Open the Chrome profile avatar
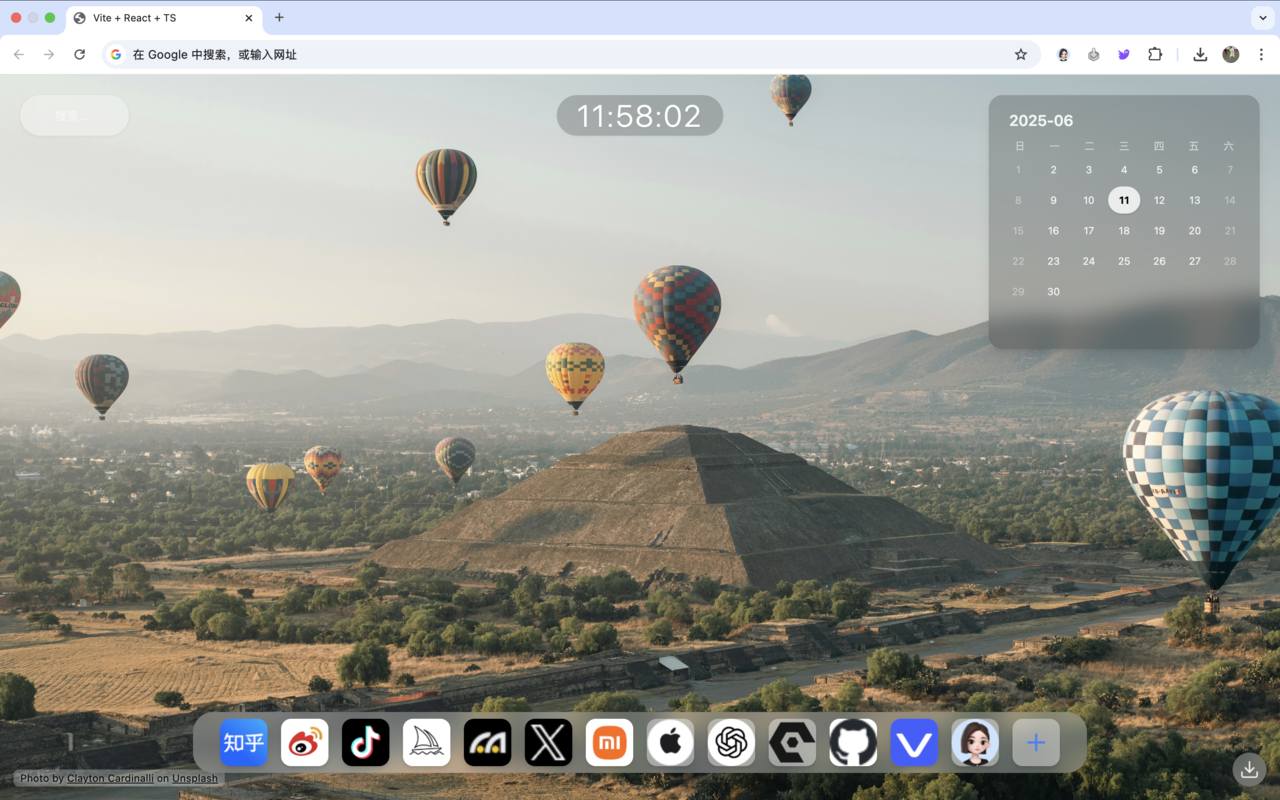This screenshot has width=1280, height=800. (1231, 55)
